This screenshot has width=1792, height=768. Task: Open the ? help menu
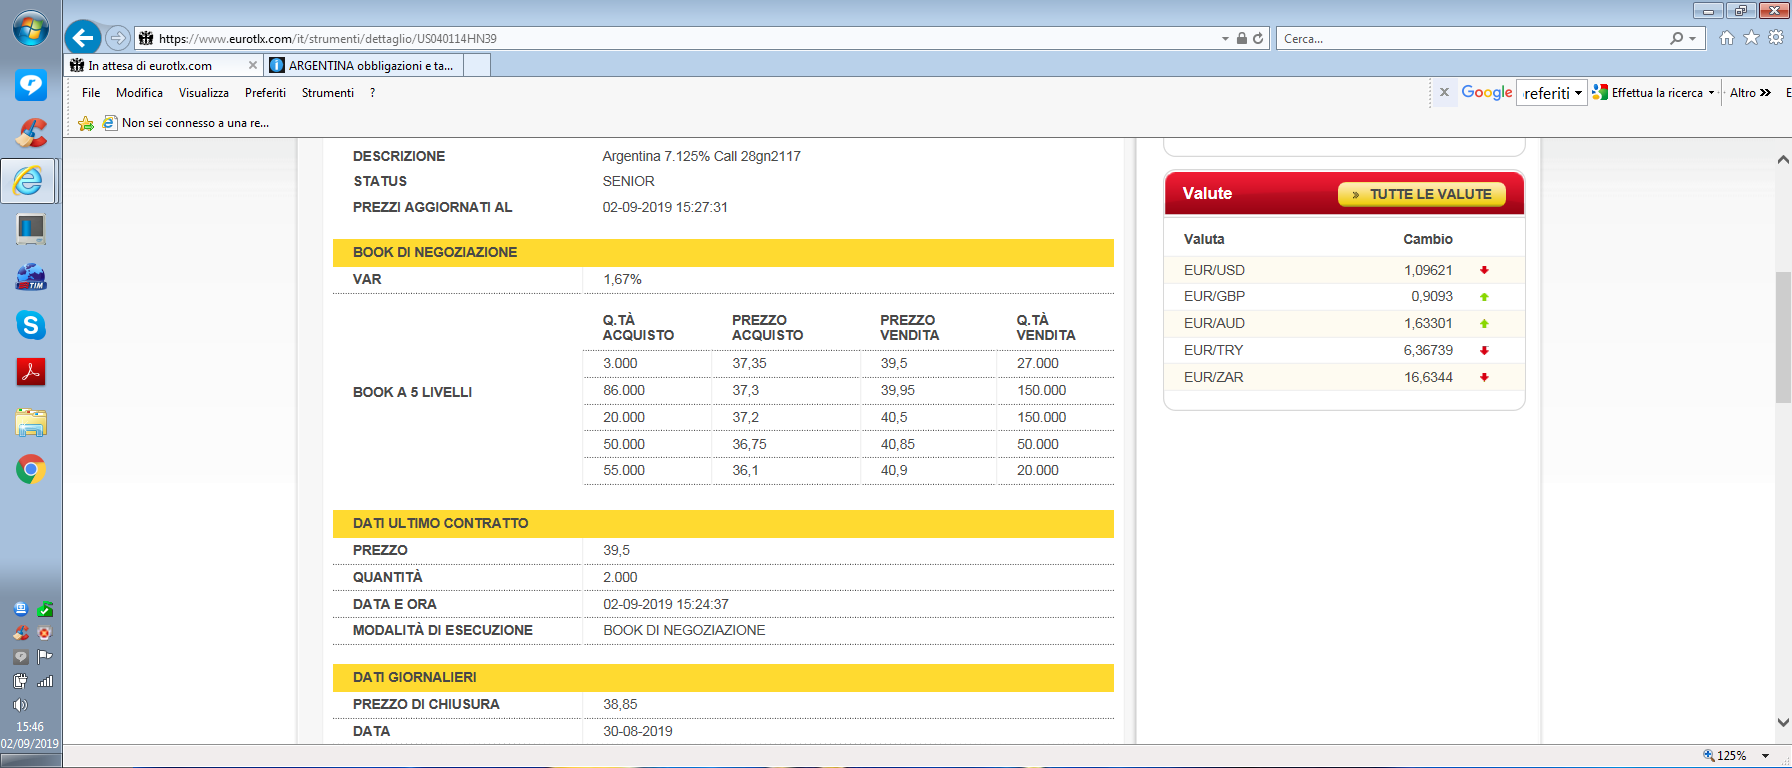point(372,93)
